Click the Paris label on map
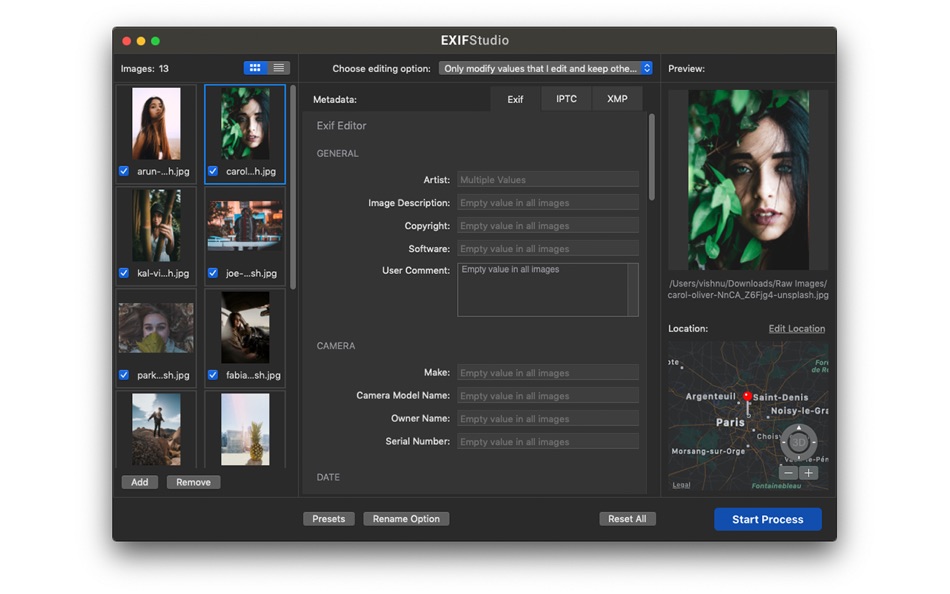Viewport: 950px width, 594px height. point(730,422)
